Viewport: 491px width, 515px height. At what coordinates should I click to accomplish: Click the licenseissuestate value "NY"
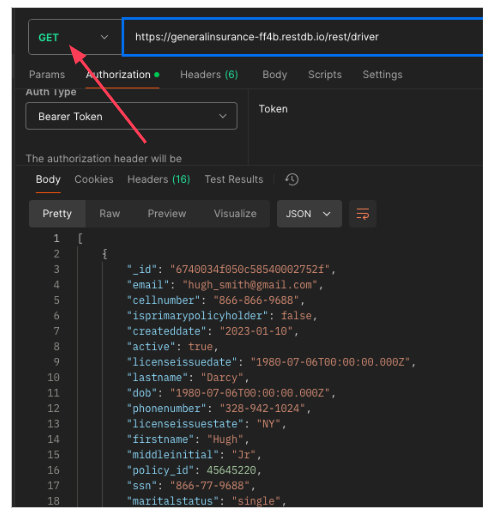[268, 424]
